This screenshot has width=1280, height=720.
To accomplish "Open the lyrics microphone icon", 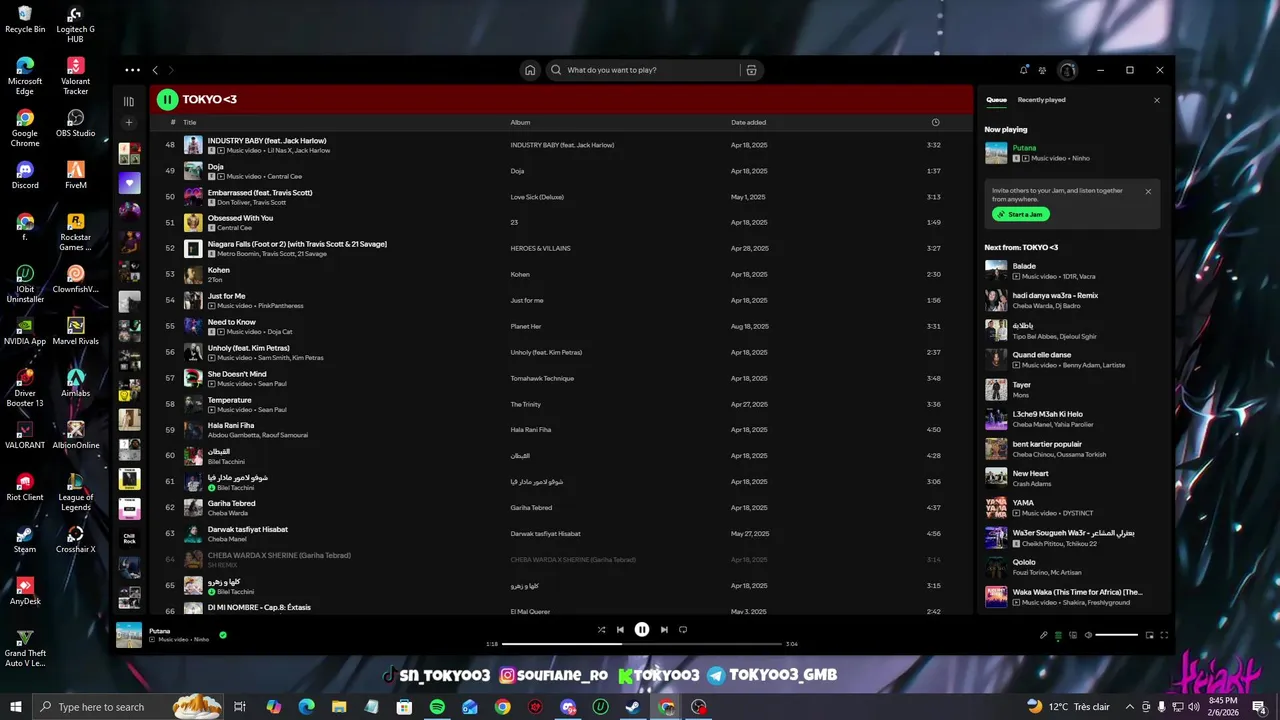I will (x=1043, y=635).
